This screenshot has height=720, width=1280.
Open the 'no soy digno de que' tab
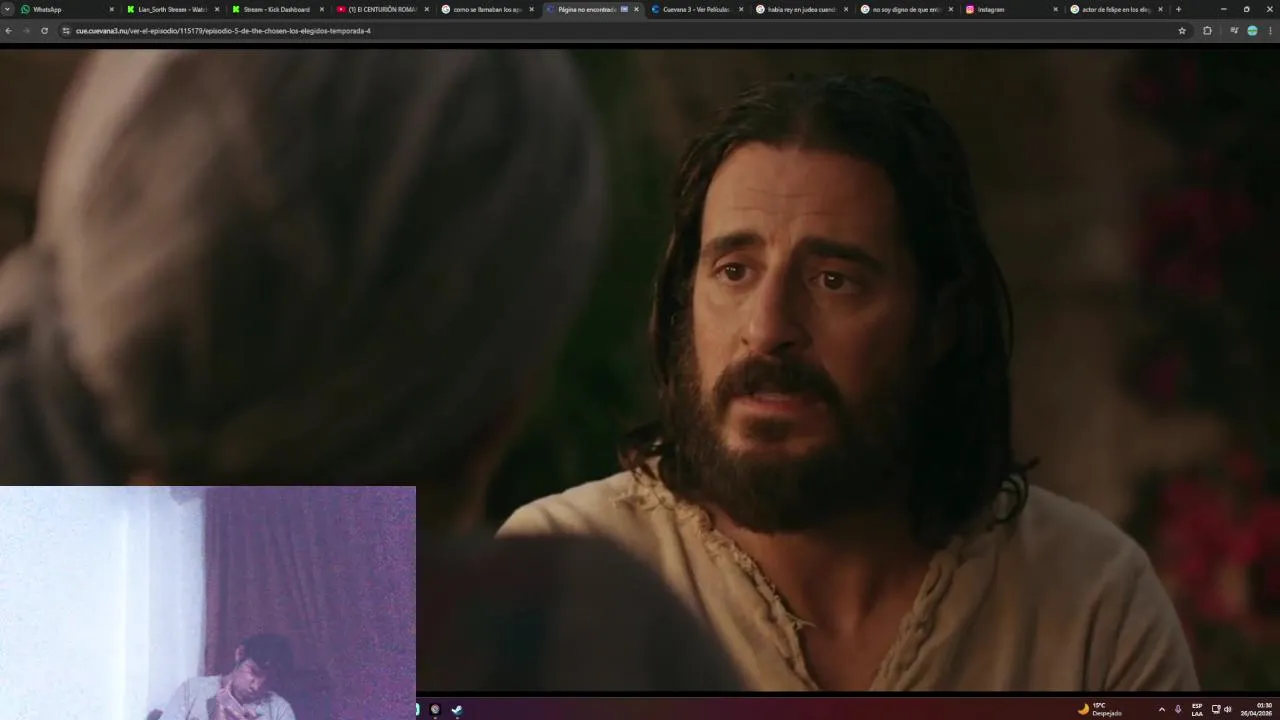coord(905,9)
